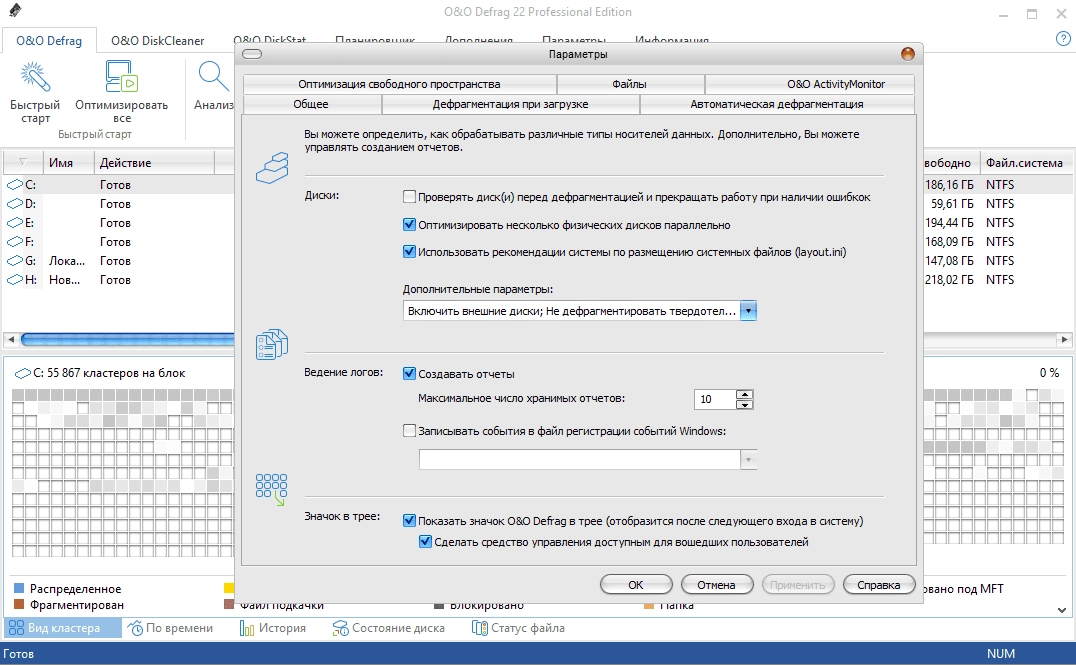Uncheck Создавать отчеты checkbox
The image size is (1076, 665).
point(410,373)
